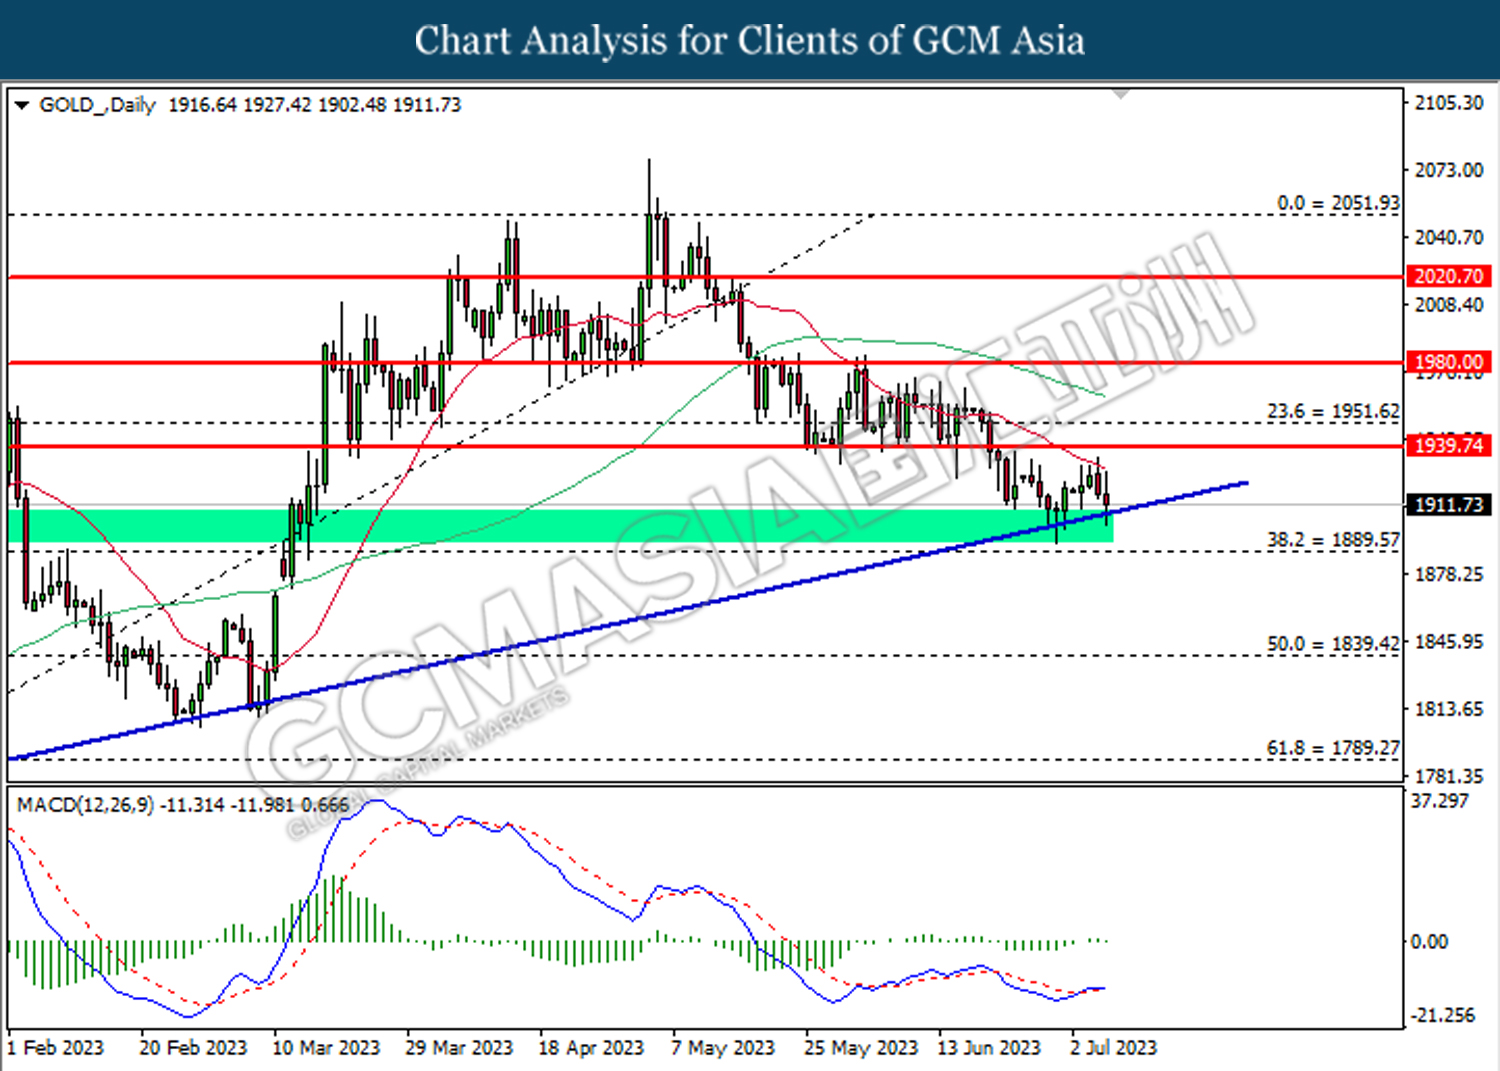Click the date label 10 Mar 2023

(x=326, y=1047)
